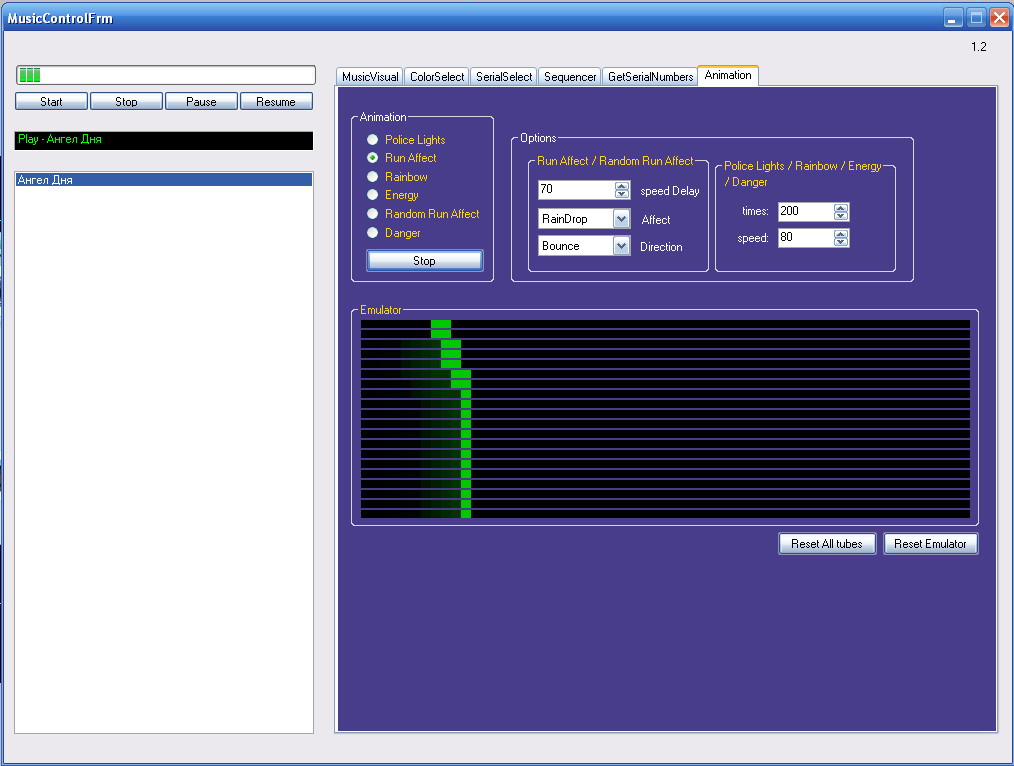1014x766 pixels.
Task: Enable the Danger animation option
Action: (x=374, y=233)
